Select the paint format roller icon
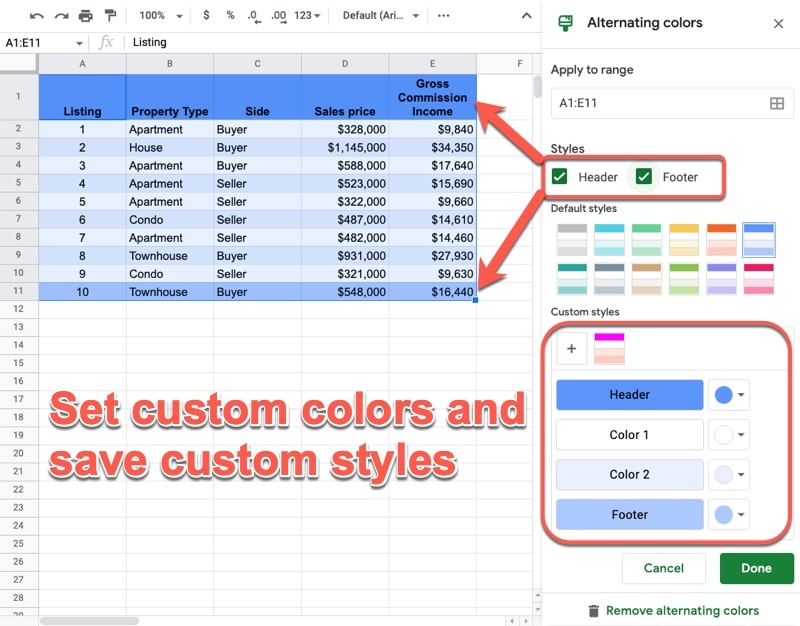800x626 pixels. [x=110, y=16]
